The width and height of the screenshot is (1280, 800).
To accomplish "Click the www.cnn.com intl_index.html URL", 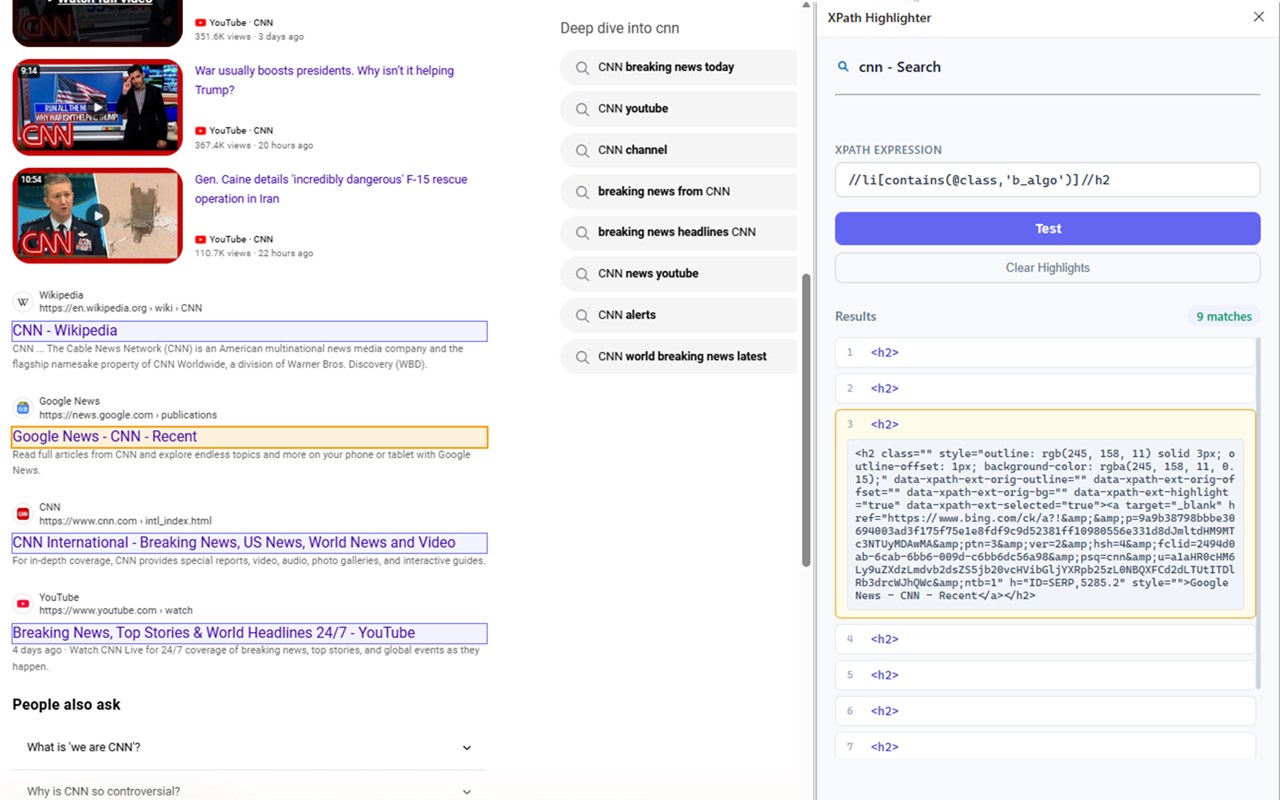I will pyautogui.click(x=125, y=521).
